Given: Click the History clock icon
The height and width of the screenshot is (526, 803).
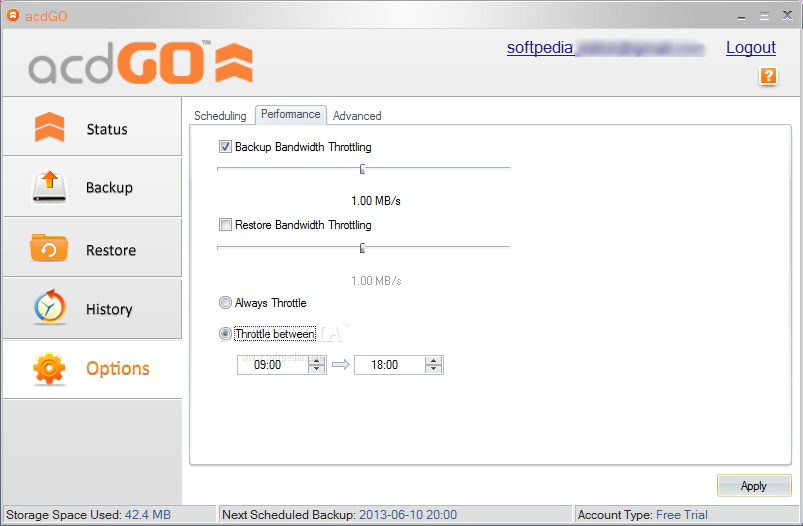Looking at the screenshot, I should coord(49,307).
